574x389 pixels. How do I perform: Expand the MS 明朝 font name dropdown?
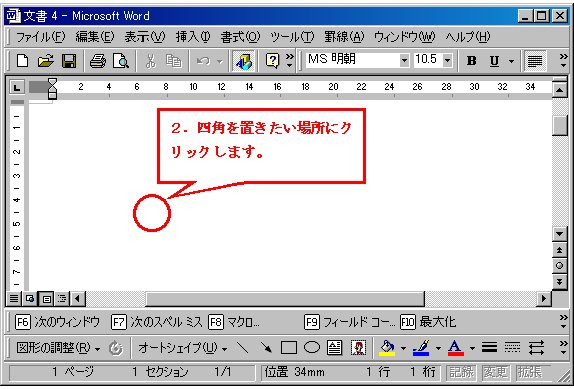[404, 60]
